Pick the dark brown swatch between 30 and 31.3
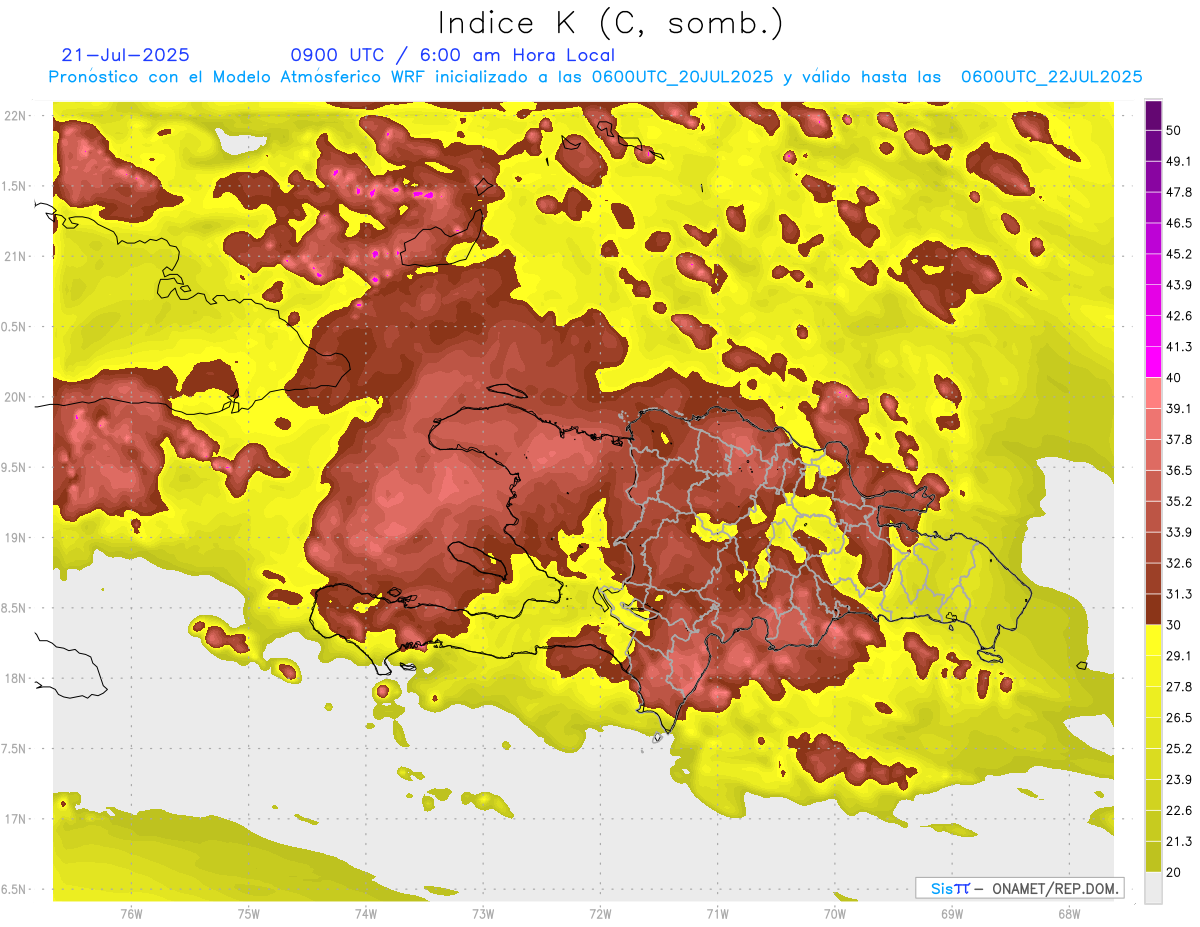The height and width of the screenshot is (927, 1200). 1153,609
